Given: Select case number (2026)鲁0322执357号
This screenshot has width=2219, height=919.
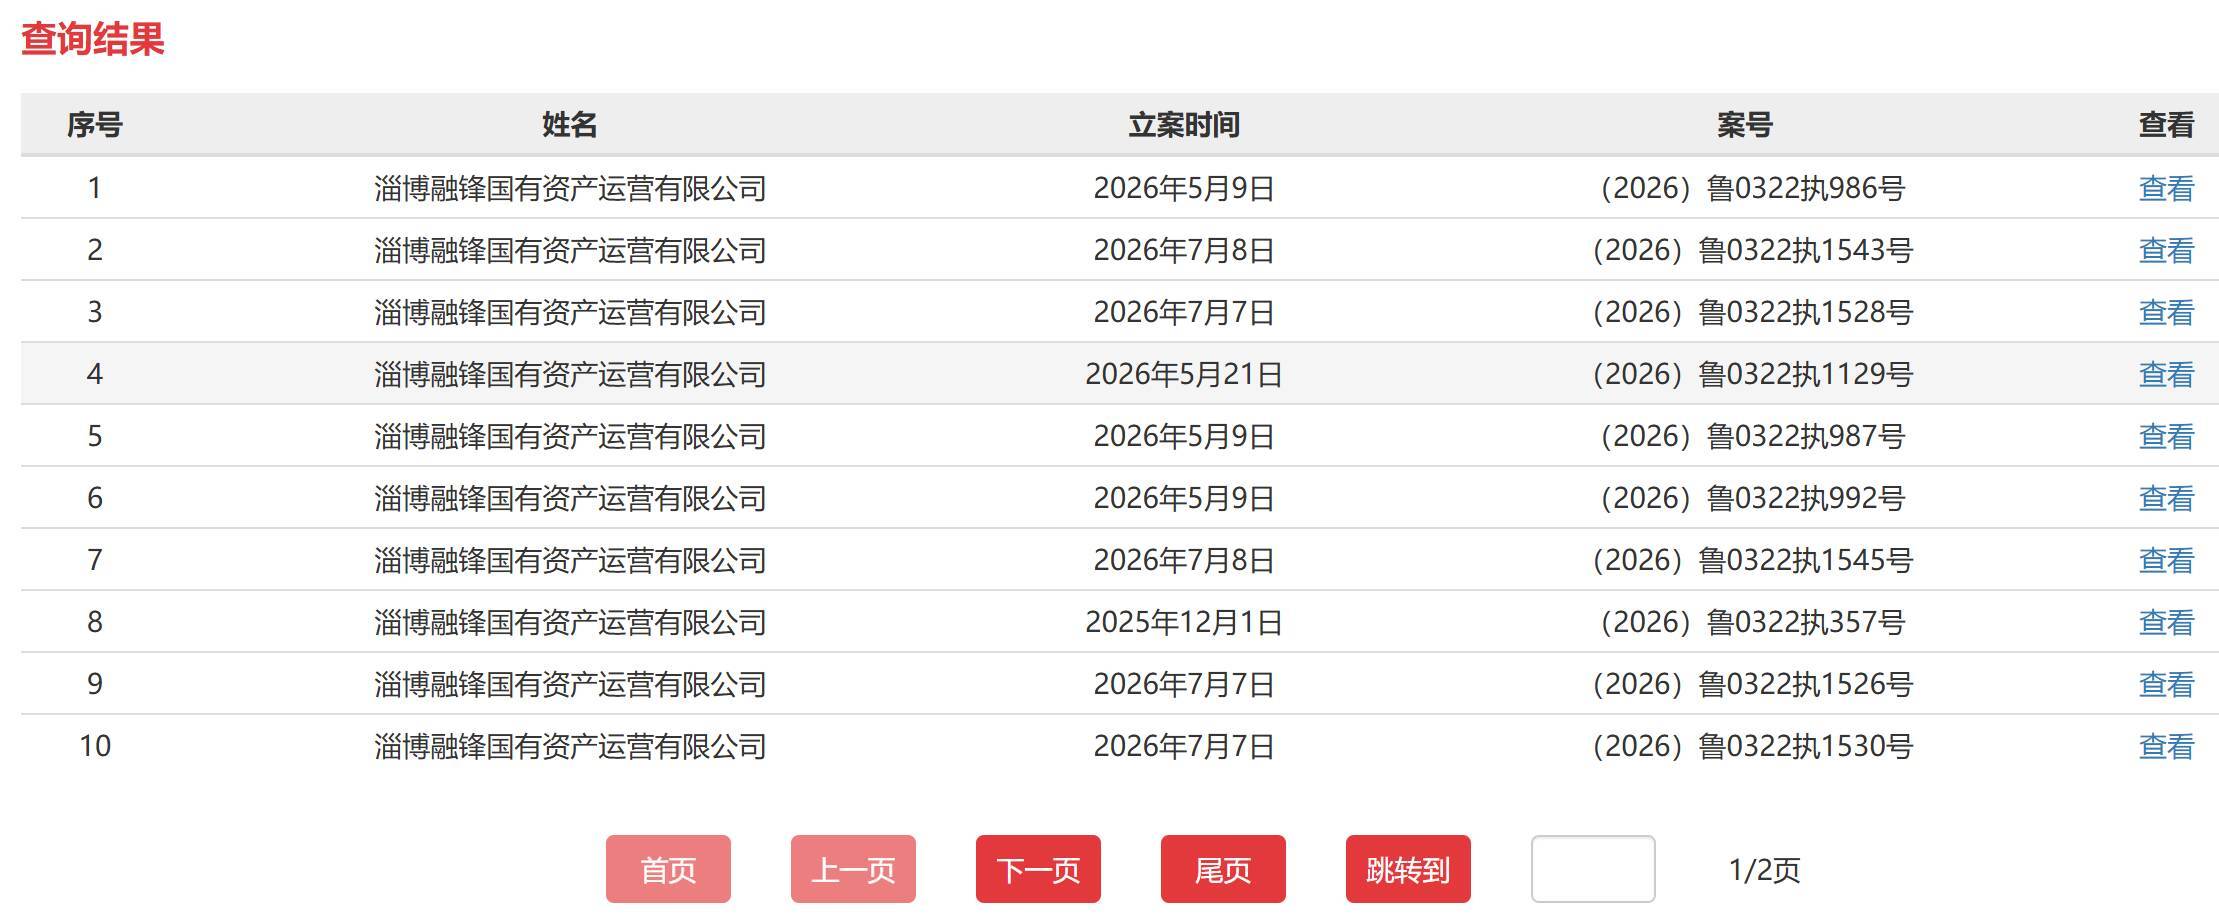Looking at the screenshot, I should (1752, 622).
